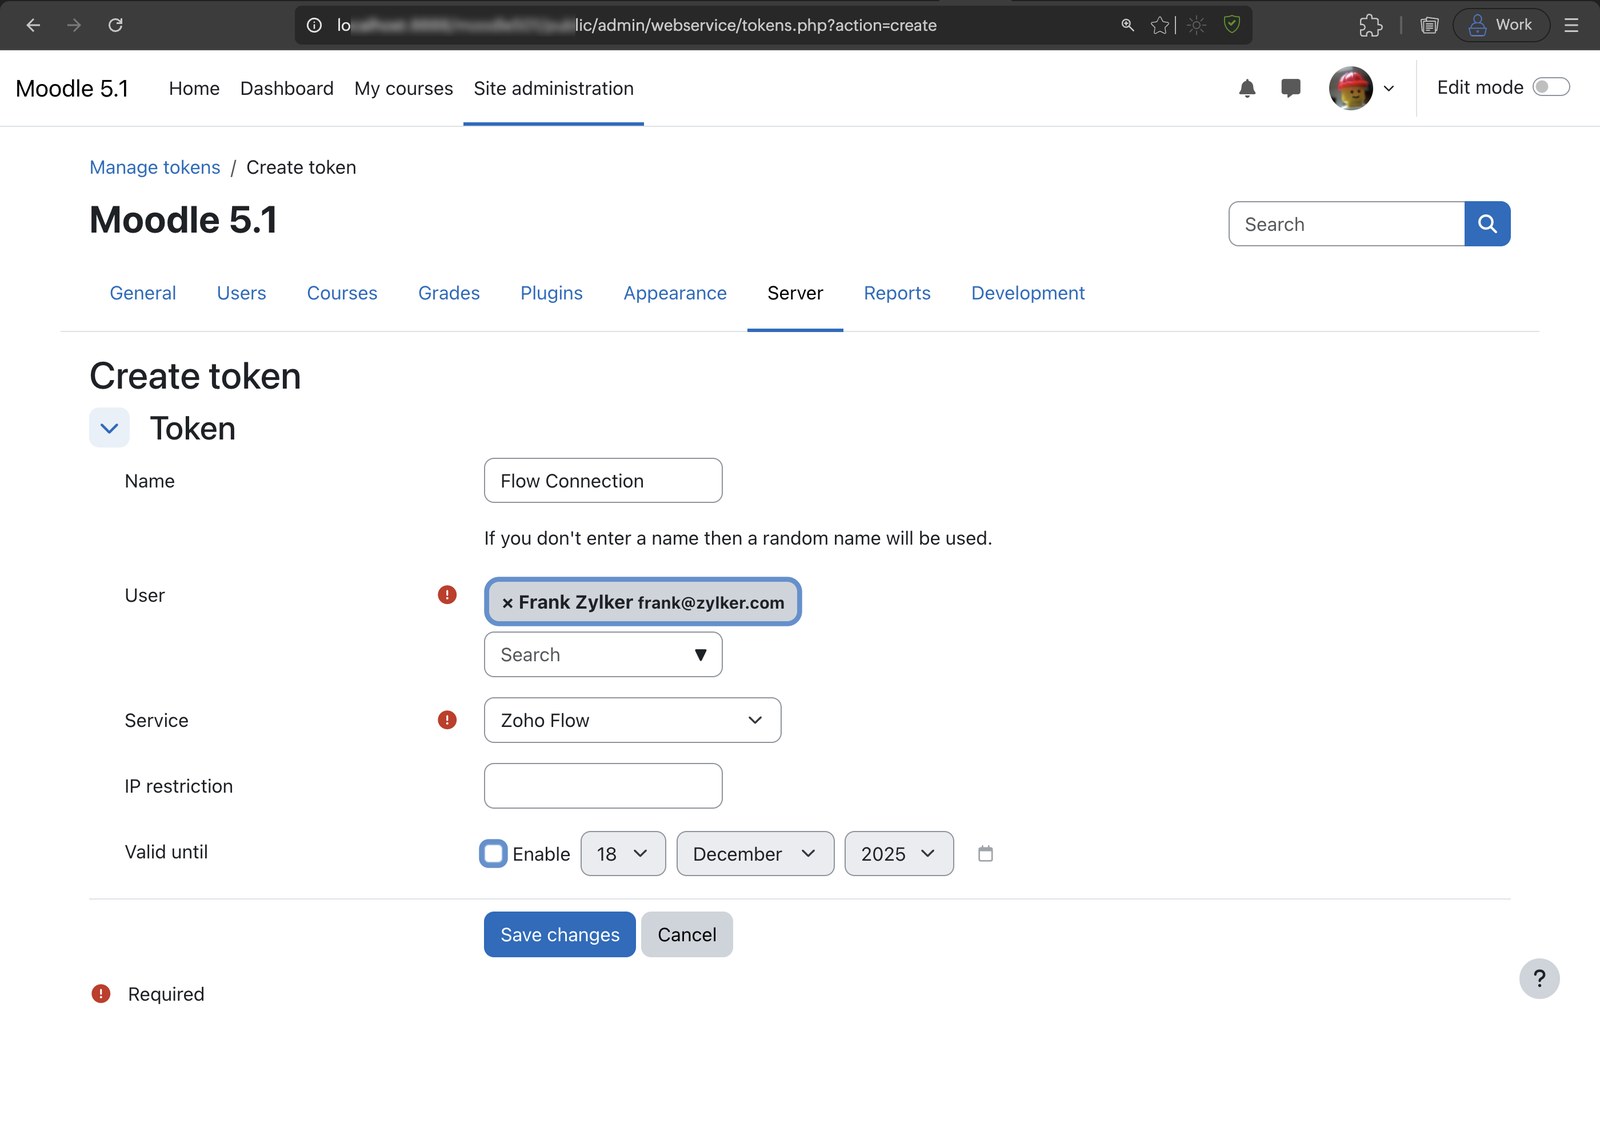Click the brightness sun icon in address bar

[1196, 25]
